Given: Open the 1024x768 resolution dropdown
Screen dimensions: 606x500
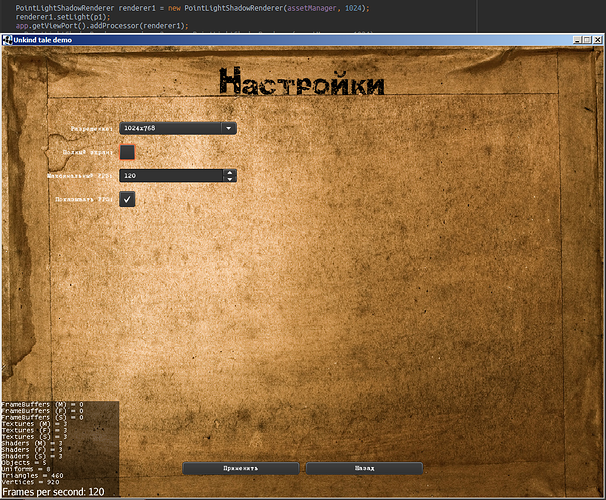Looking at the screenshot, I should click(178, 128).
